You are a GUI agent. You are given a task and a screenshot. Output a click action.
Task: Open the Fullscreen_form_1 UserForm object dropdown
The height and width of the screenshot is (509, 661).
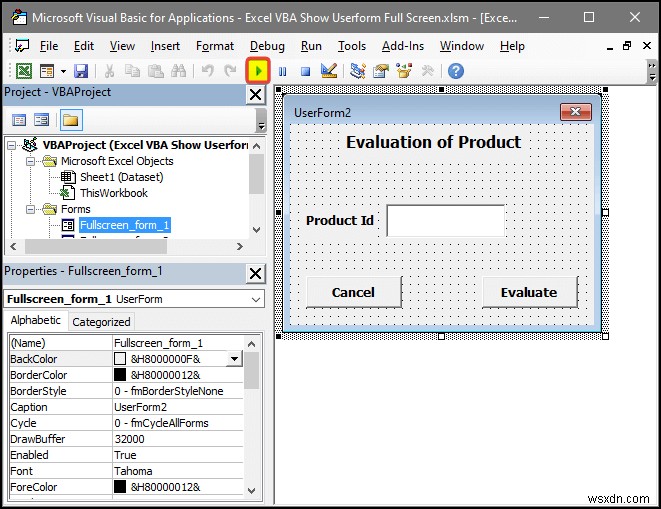click(255, 299)
